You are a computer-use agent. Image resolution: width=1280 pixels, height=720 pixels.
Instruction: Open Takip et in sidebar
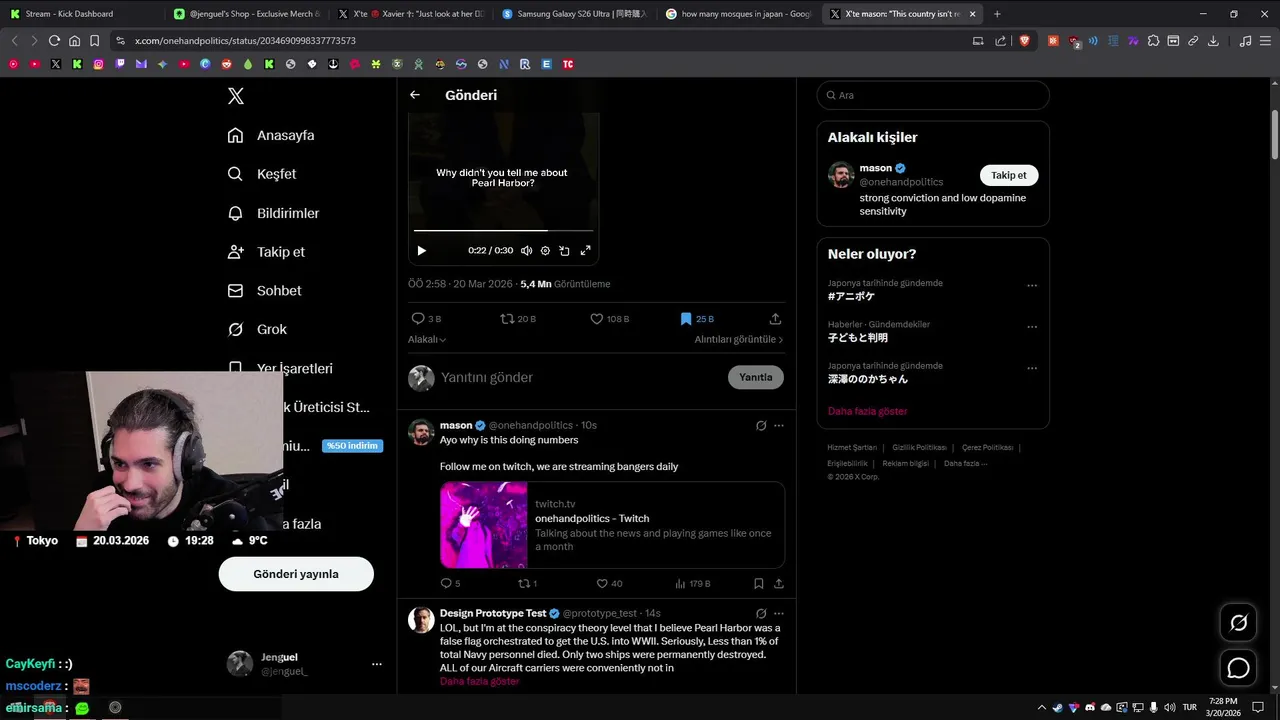[x=266, y=252]
